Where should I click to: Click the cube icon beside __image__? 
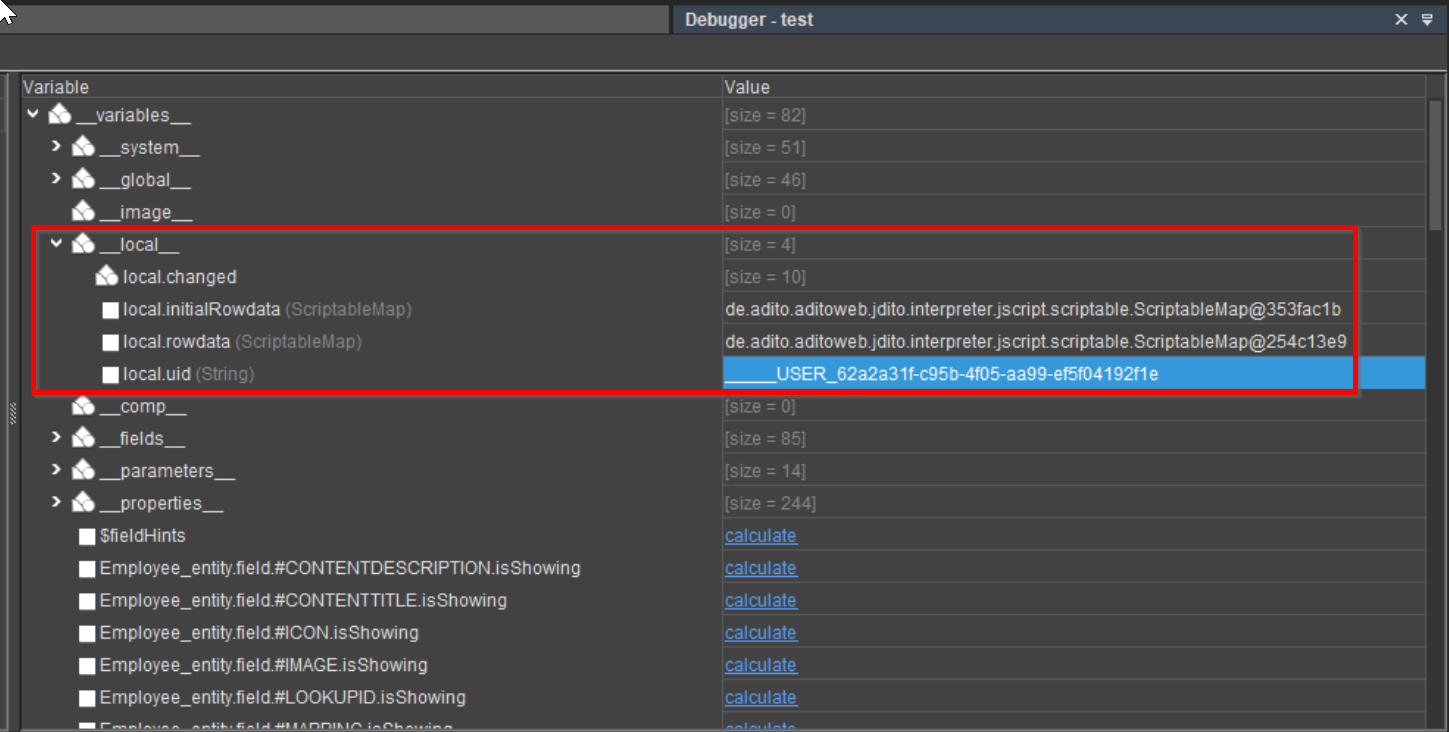pos(83,211)
